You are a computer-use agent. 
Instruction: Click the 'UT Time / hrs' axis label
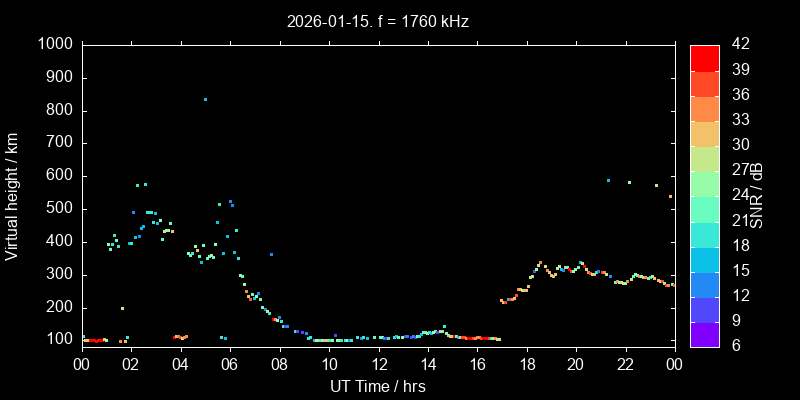click(x=377, y=386)
